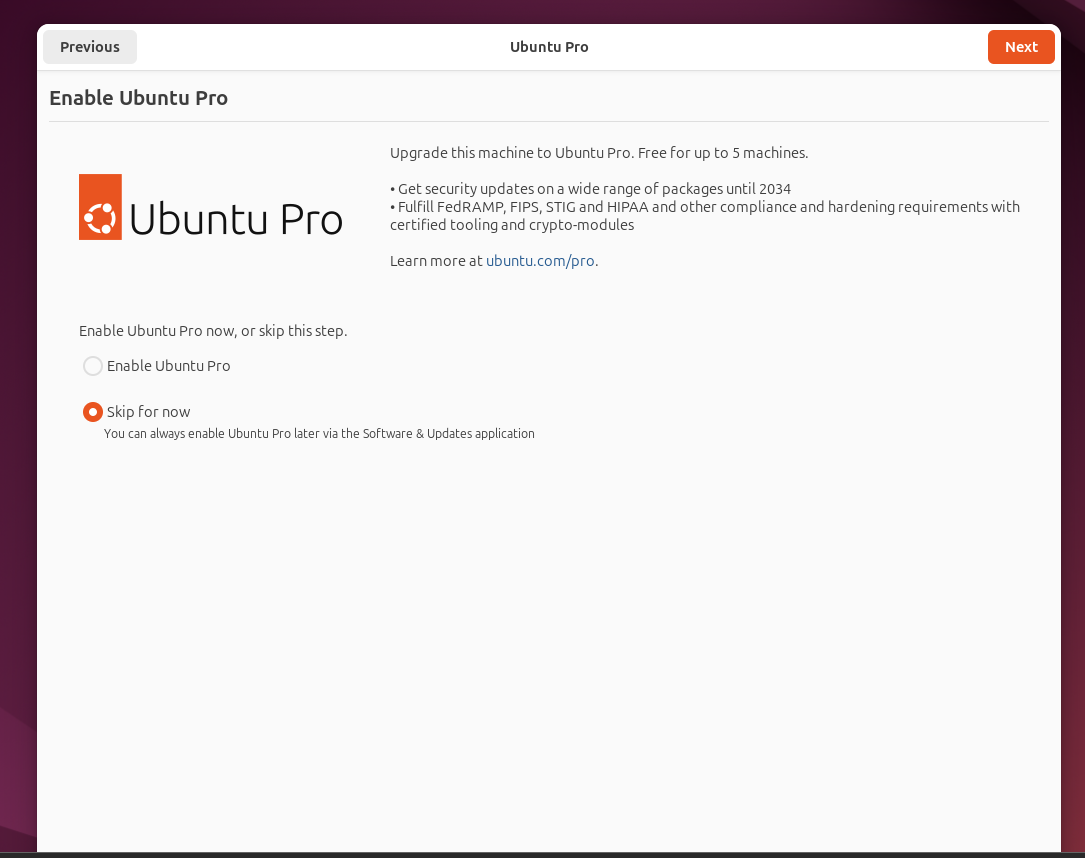The height and width of the screenshot is (858, 1085).
Task: Click 'Enable Ubuntu Pro now, or skip' text
Action: 213,331
